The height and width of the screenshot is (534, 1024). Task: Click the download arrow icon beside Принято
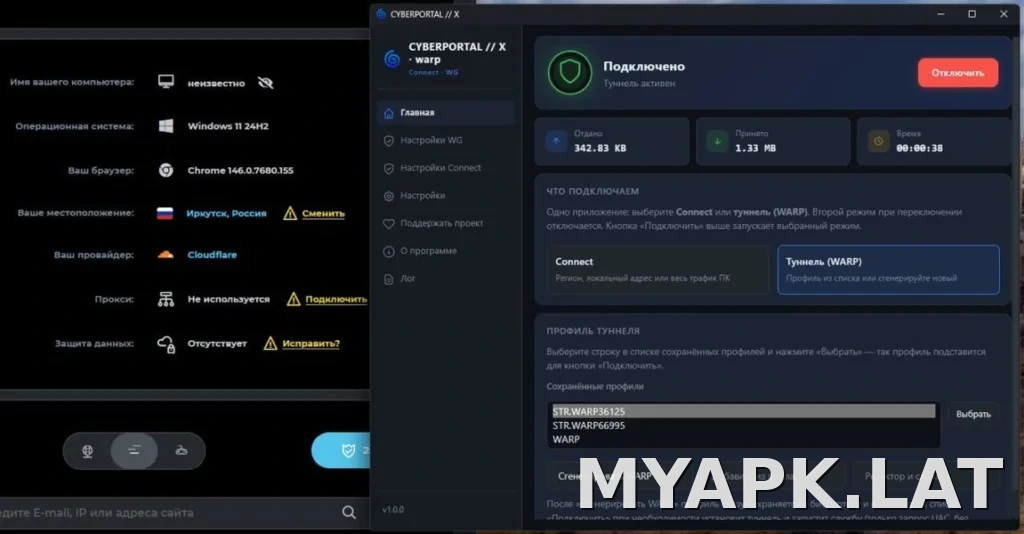717,141
